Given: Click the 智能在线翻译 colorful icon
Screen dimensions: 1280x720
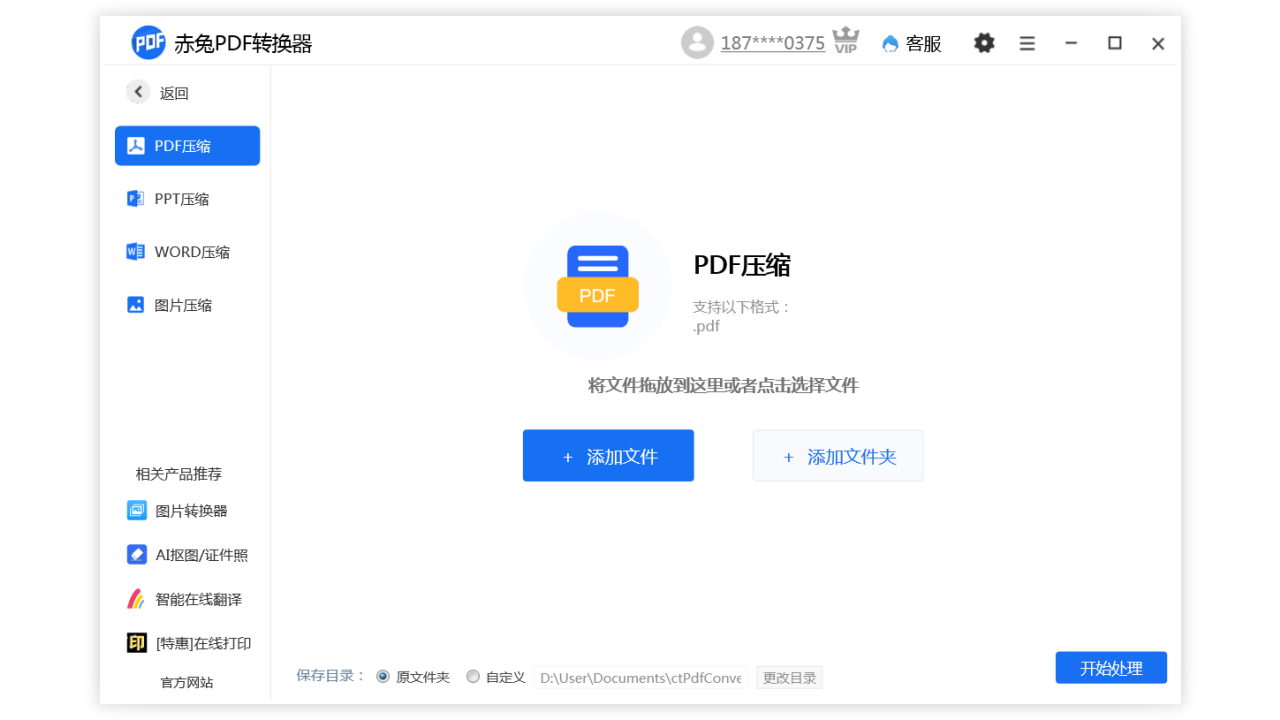Looking at the screenshot, I should click(x=137, y=599).
